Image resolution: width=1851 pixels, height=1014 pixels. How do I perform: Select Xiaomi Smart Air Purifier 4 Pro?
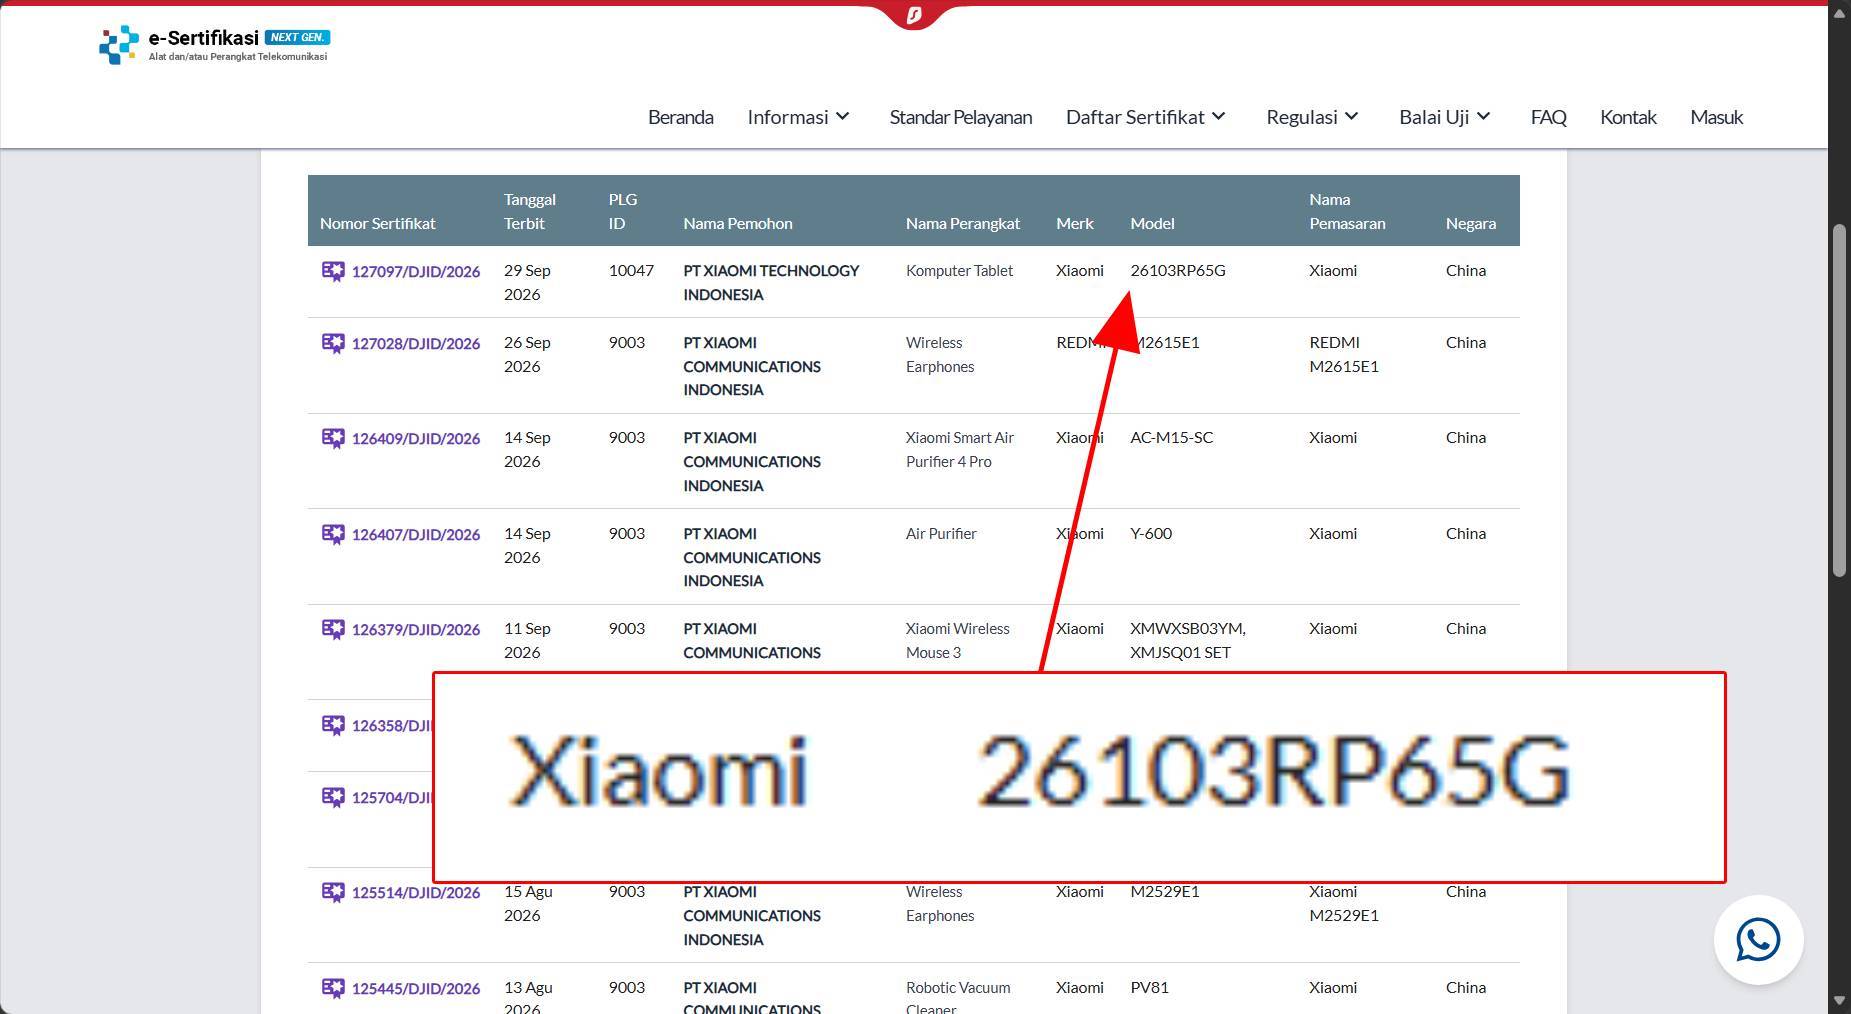(x=960, y=449)
